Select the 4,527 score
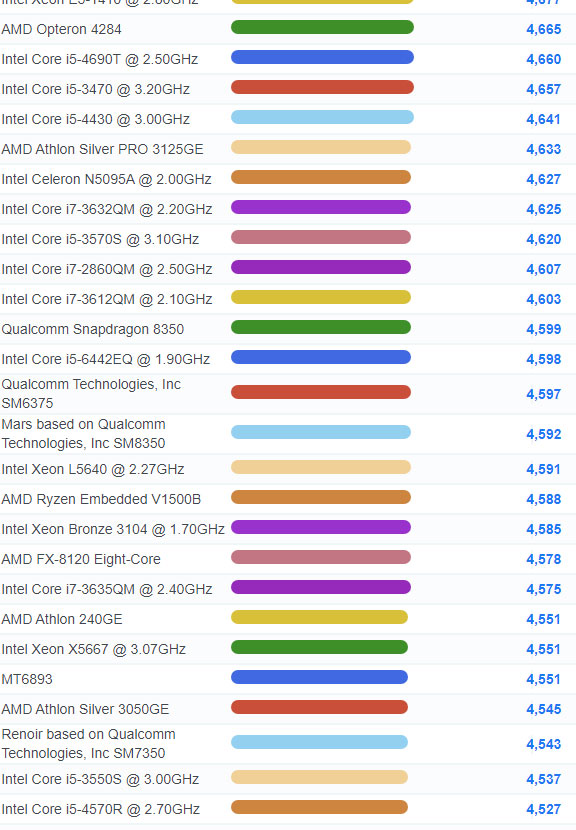This screenshot has width=576, height=830. coord(544,809)
